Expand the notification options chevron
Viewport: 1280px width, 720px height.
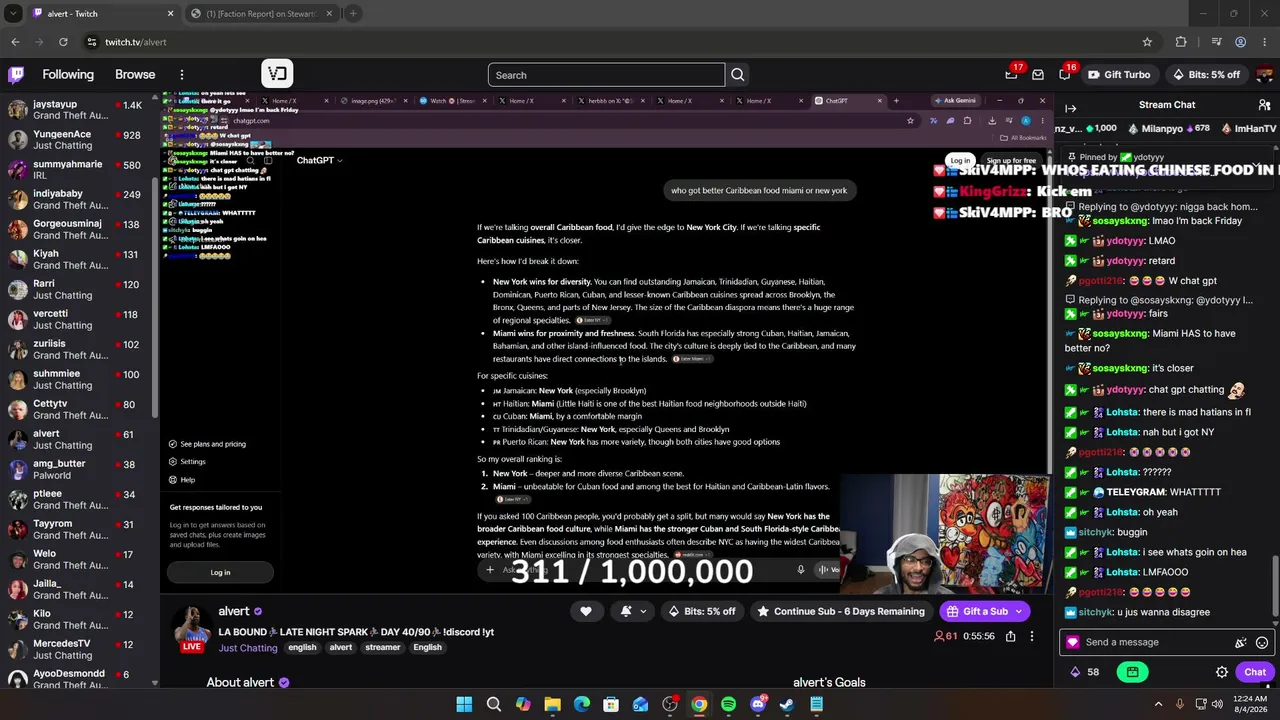(x=643, y=611)
